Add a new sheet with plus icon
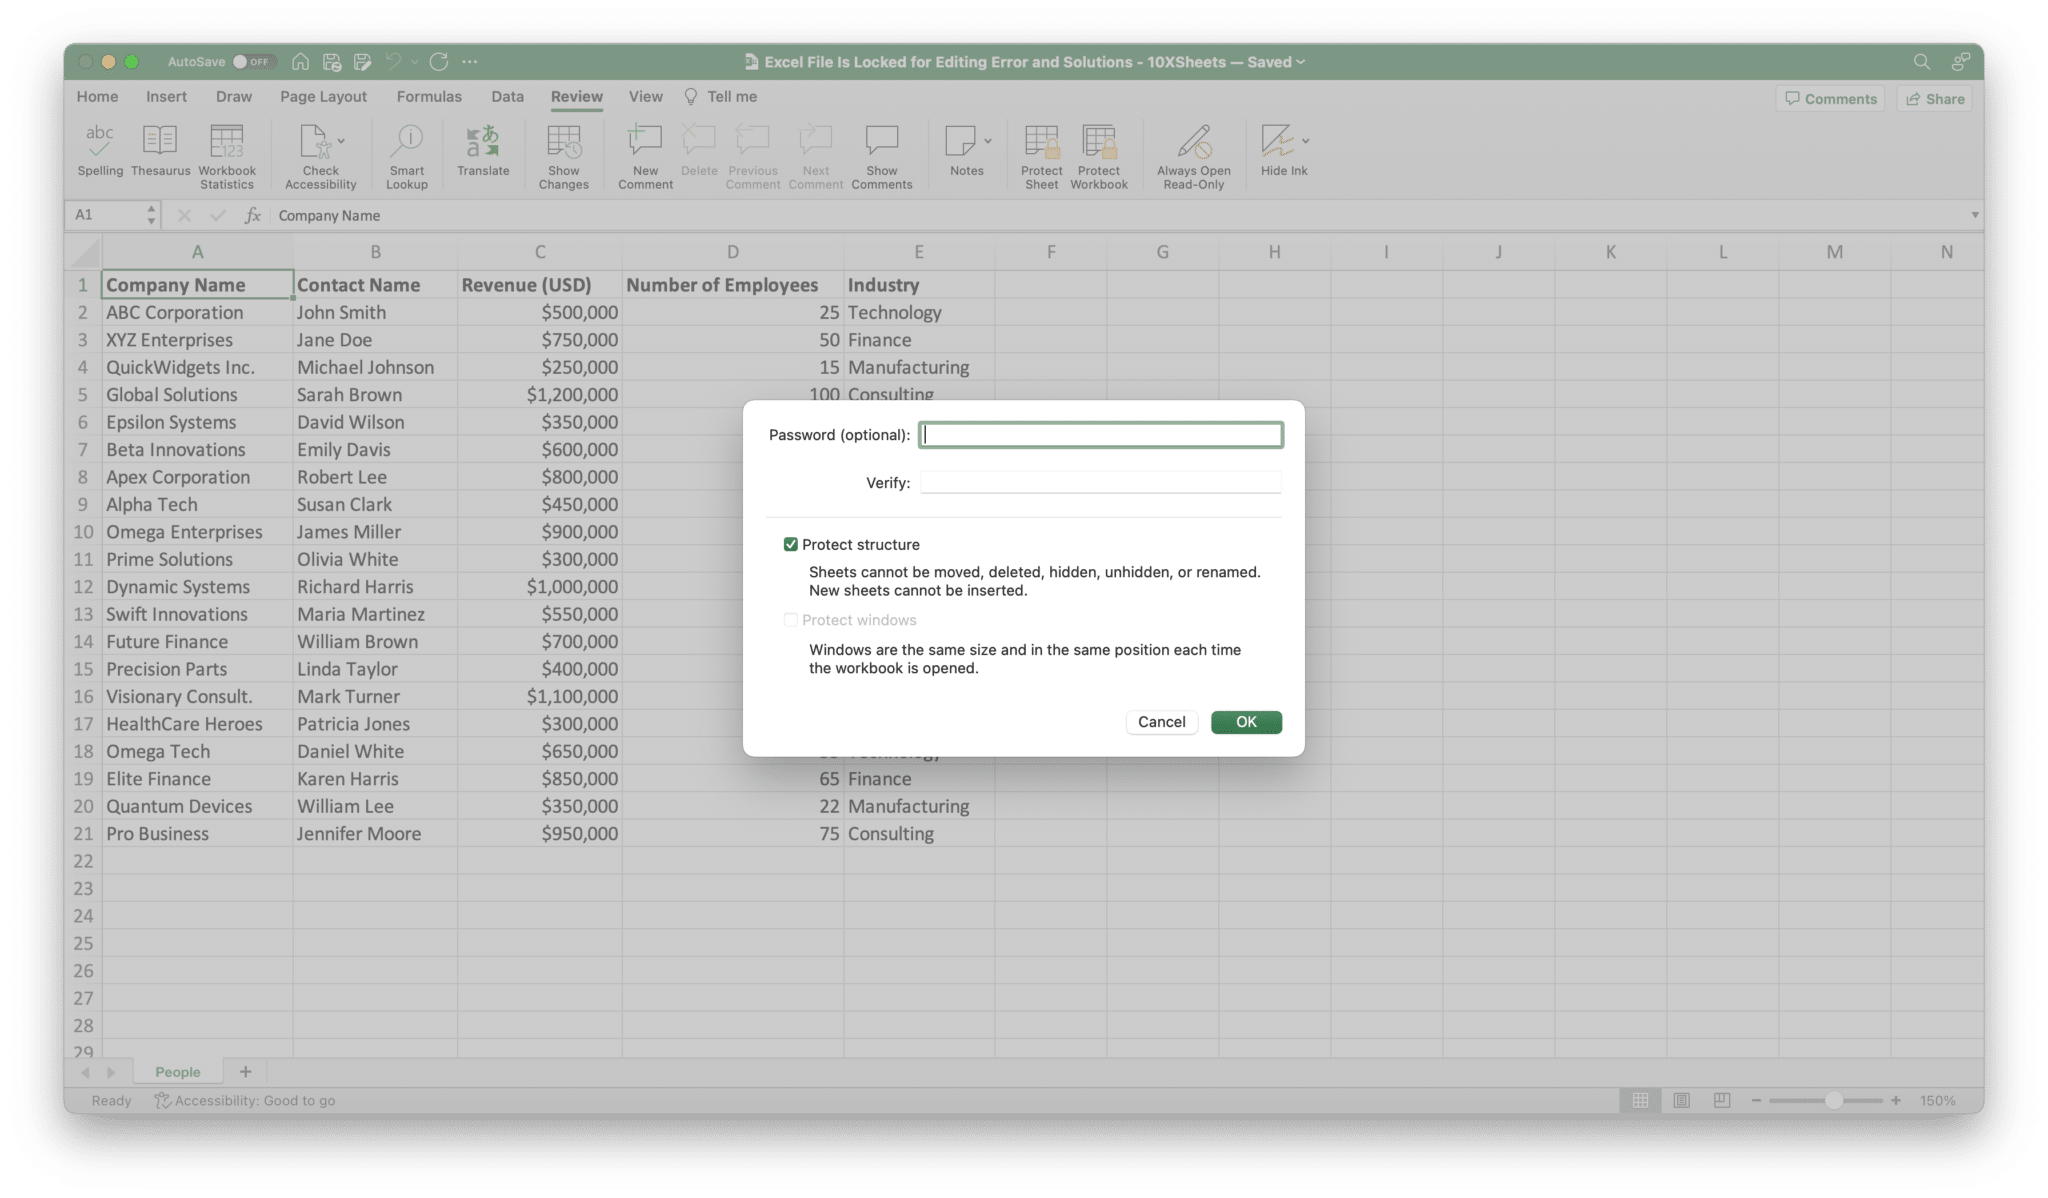The image size is (2048, 1198). pos(245,1071)
